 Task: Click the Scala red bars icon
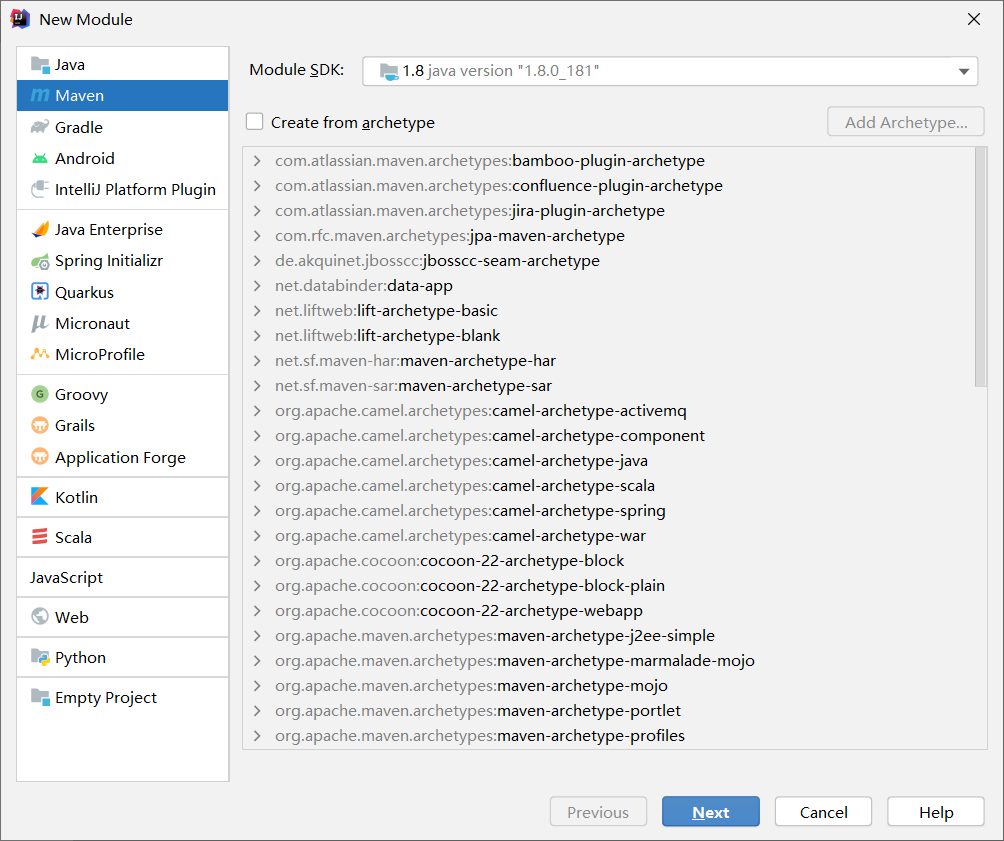pos(40,537)
